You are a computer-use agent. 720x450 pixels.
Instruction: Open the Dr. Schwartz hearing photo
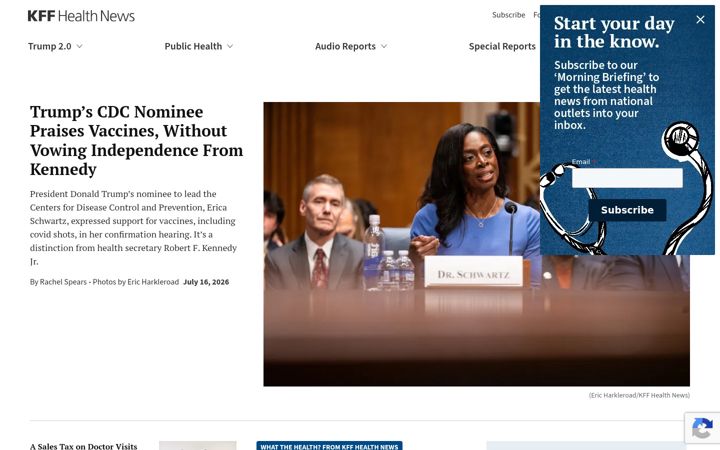pos(476,244)
